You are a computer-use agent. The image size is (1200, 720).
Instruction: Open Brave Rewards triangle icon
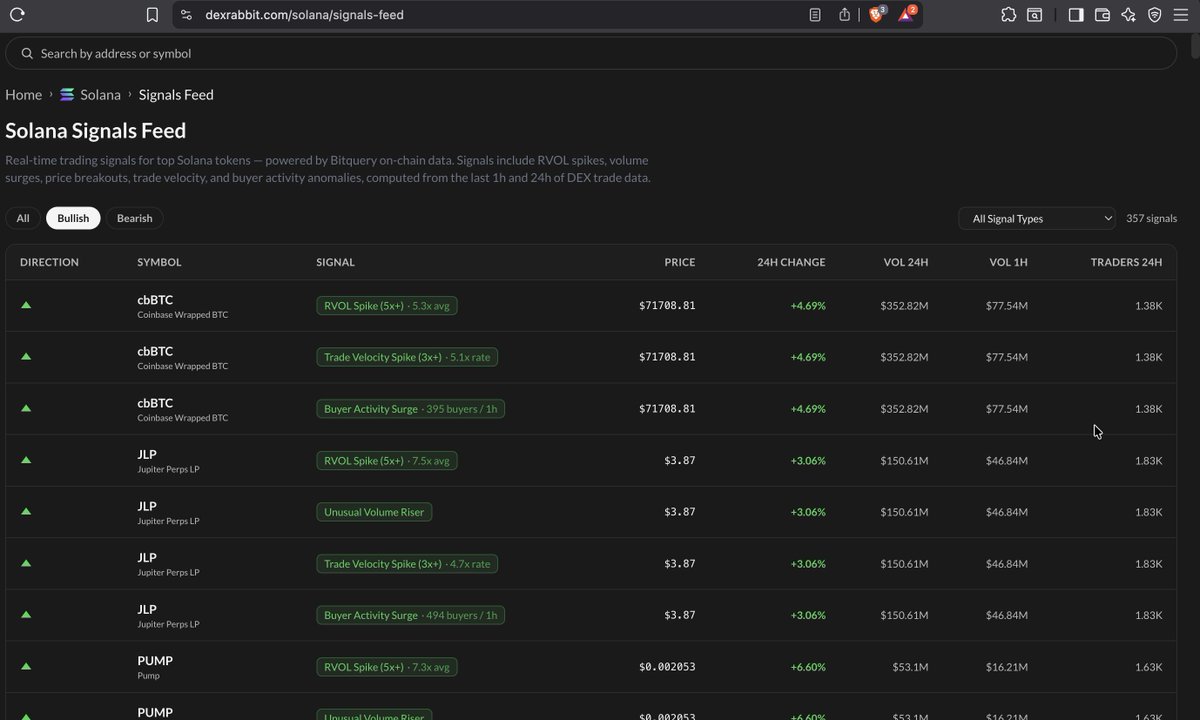(x=906, y=15)
